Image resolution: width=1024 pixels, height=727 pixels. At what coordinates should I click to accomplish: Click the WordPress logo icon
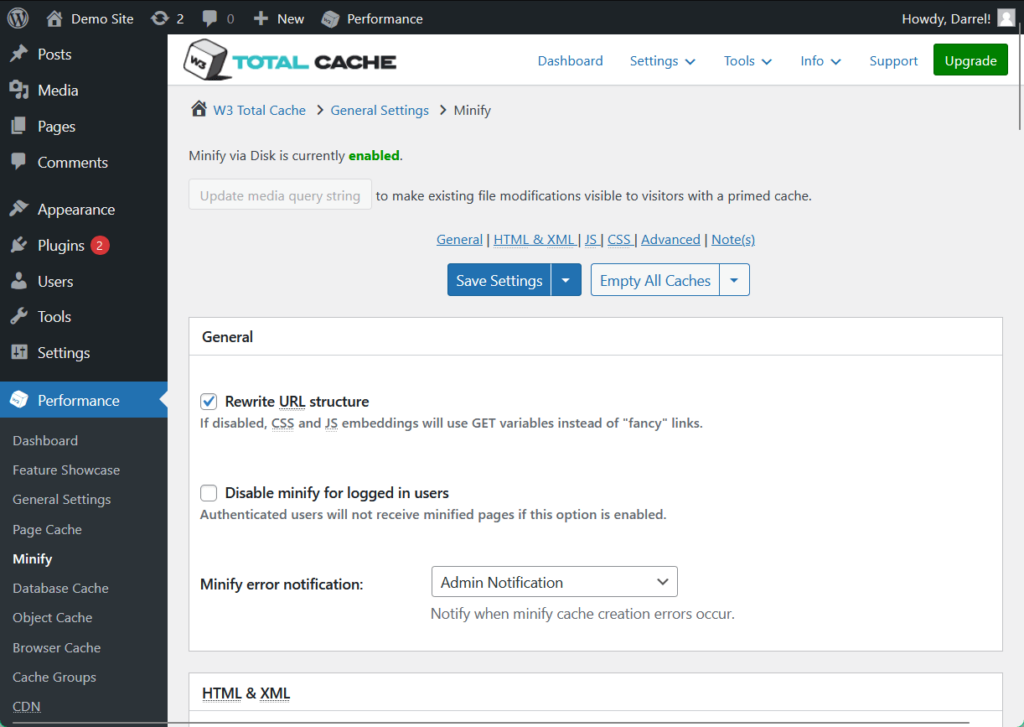(x=18, y=18)
